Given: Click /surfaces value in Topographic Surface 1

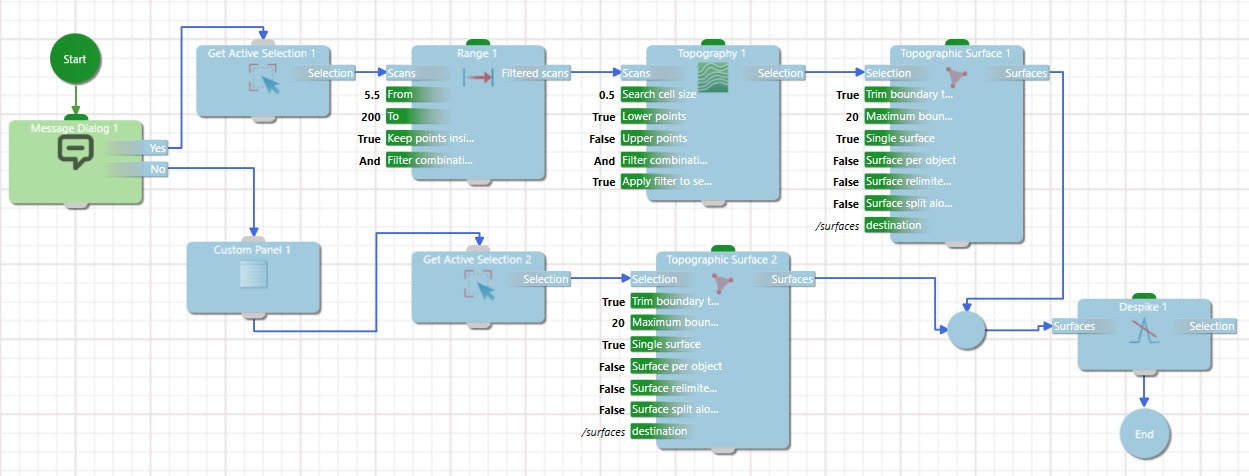Looking at the screenshot, I should [x=836, y=226].
